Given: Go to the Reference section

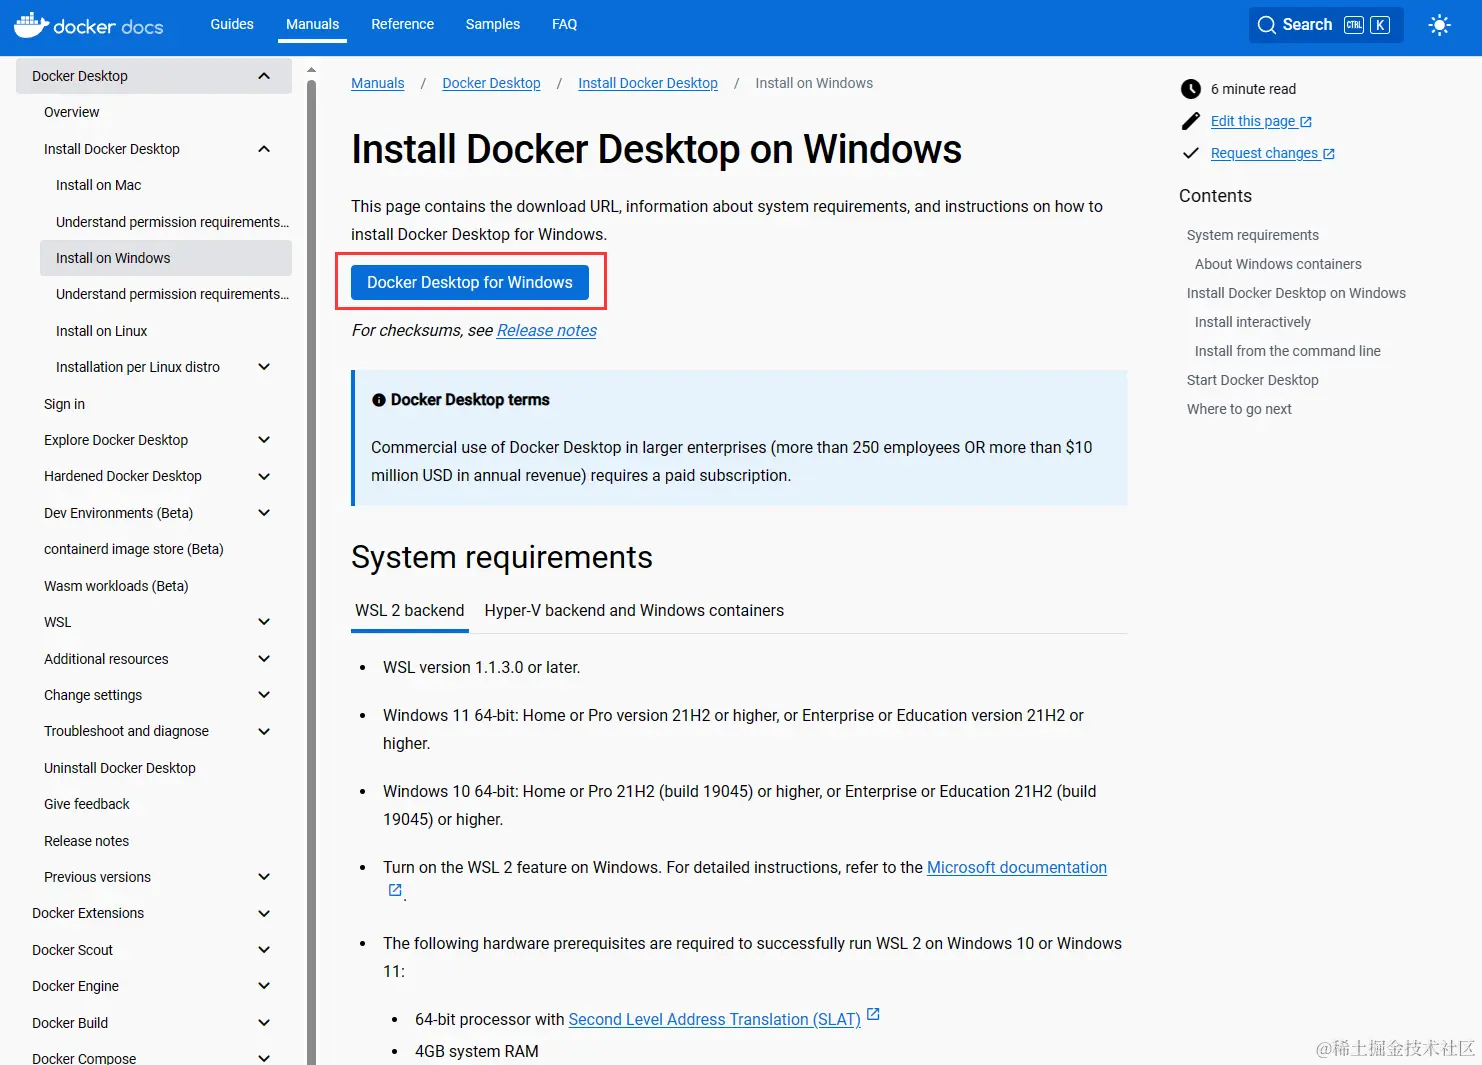Looking at the screenshot, I should 402,24.
